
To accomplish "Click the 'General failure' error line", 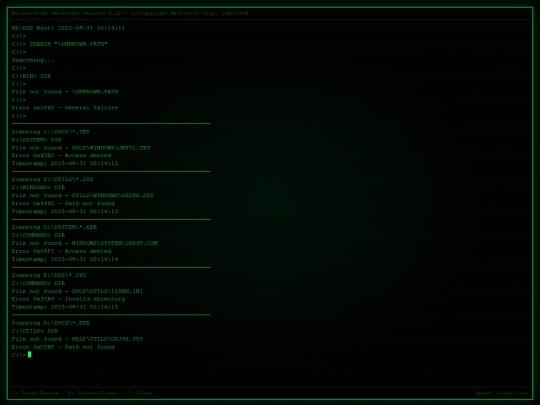I will pyautogui.click(x=65, y=107).
